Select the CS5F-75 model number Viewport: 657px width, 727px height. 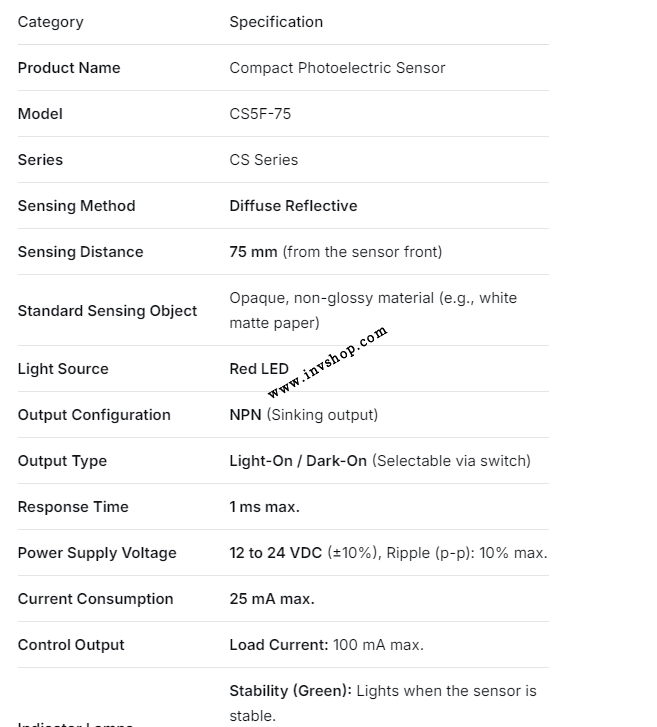click(260, 114)
